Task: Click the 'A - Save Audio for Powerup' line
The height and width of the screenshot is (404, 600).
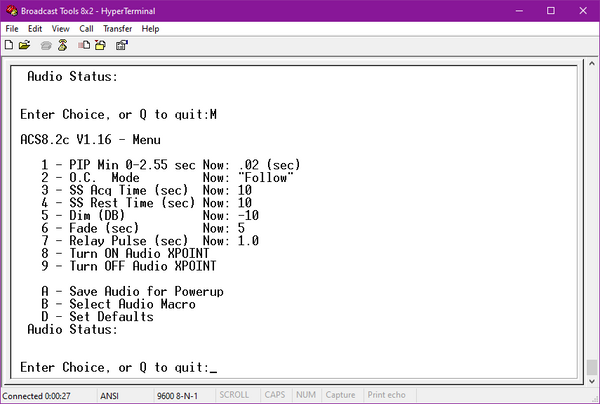Action: tap(132, 292)
